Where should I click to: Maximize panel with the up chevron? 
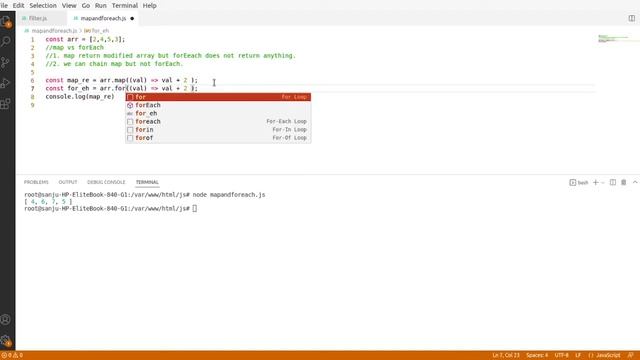click(x=635, y=182)
